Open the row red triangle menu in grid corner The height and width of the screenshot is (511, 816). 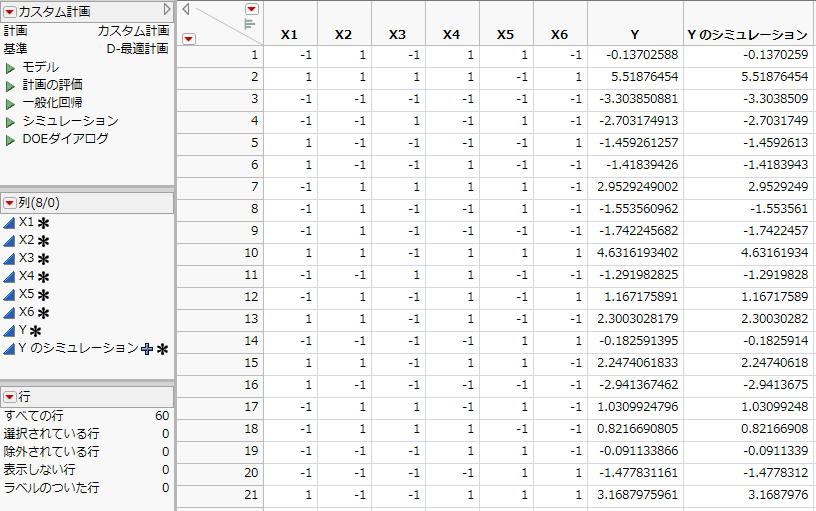(x=189, y=39)
